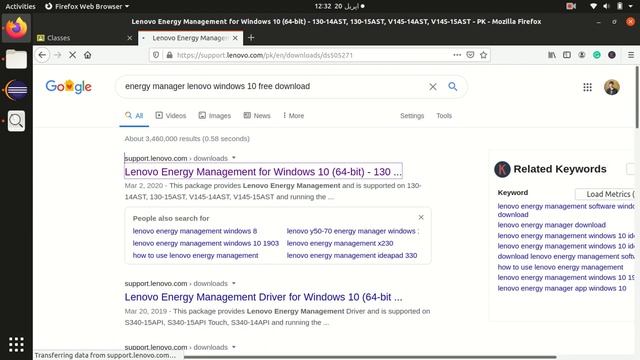Switch to Images results
The width and height of the screenshot is (640, 360).
[215, 116]
